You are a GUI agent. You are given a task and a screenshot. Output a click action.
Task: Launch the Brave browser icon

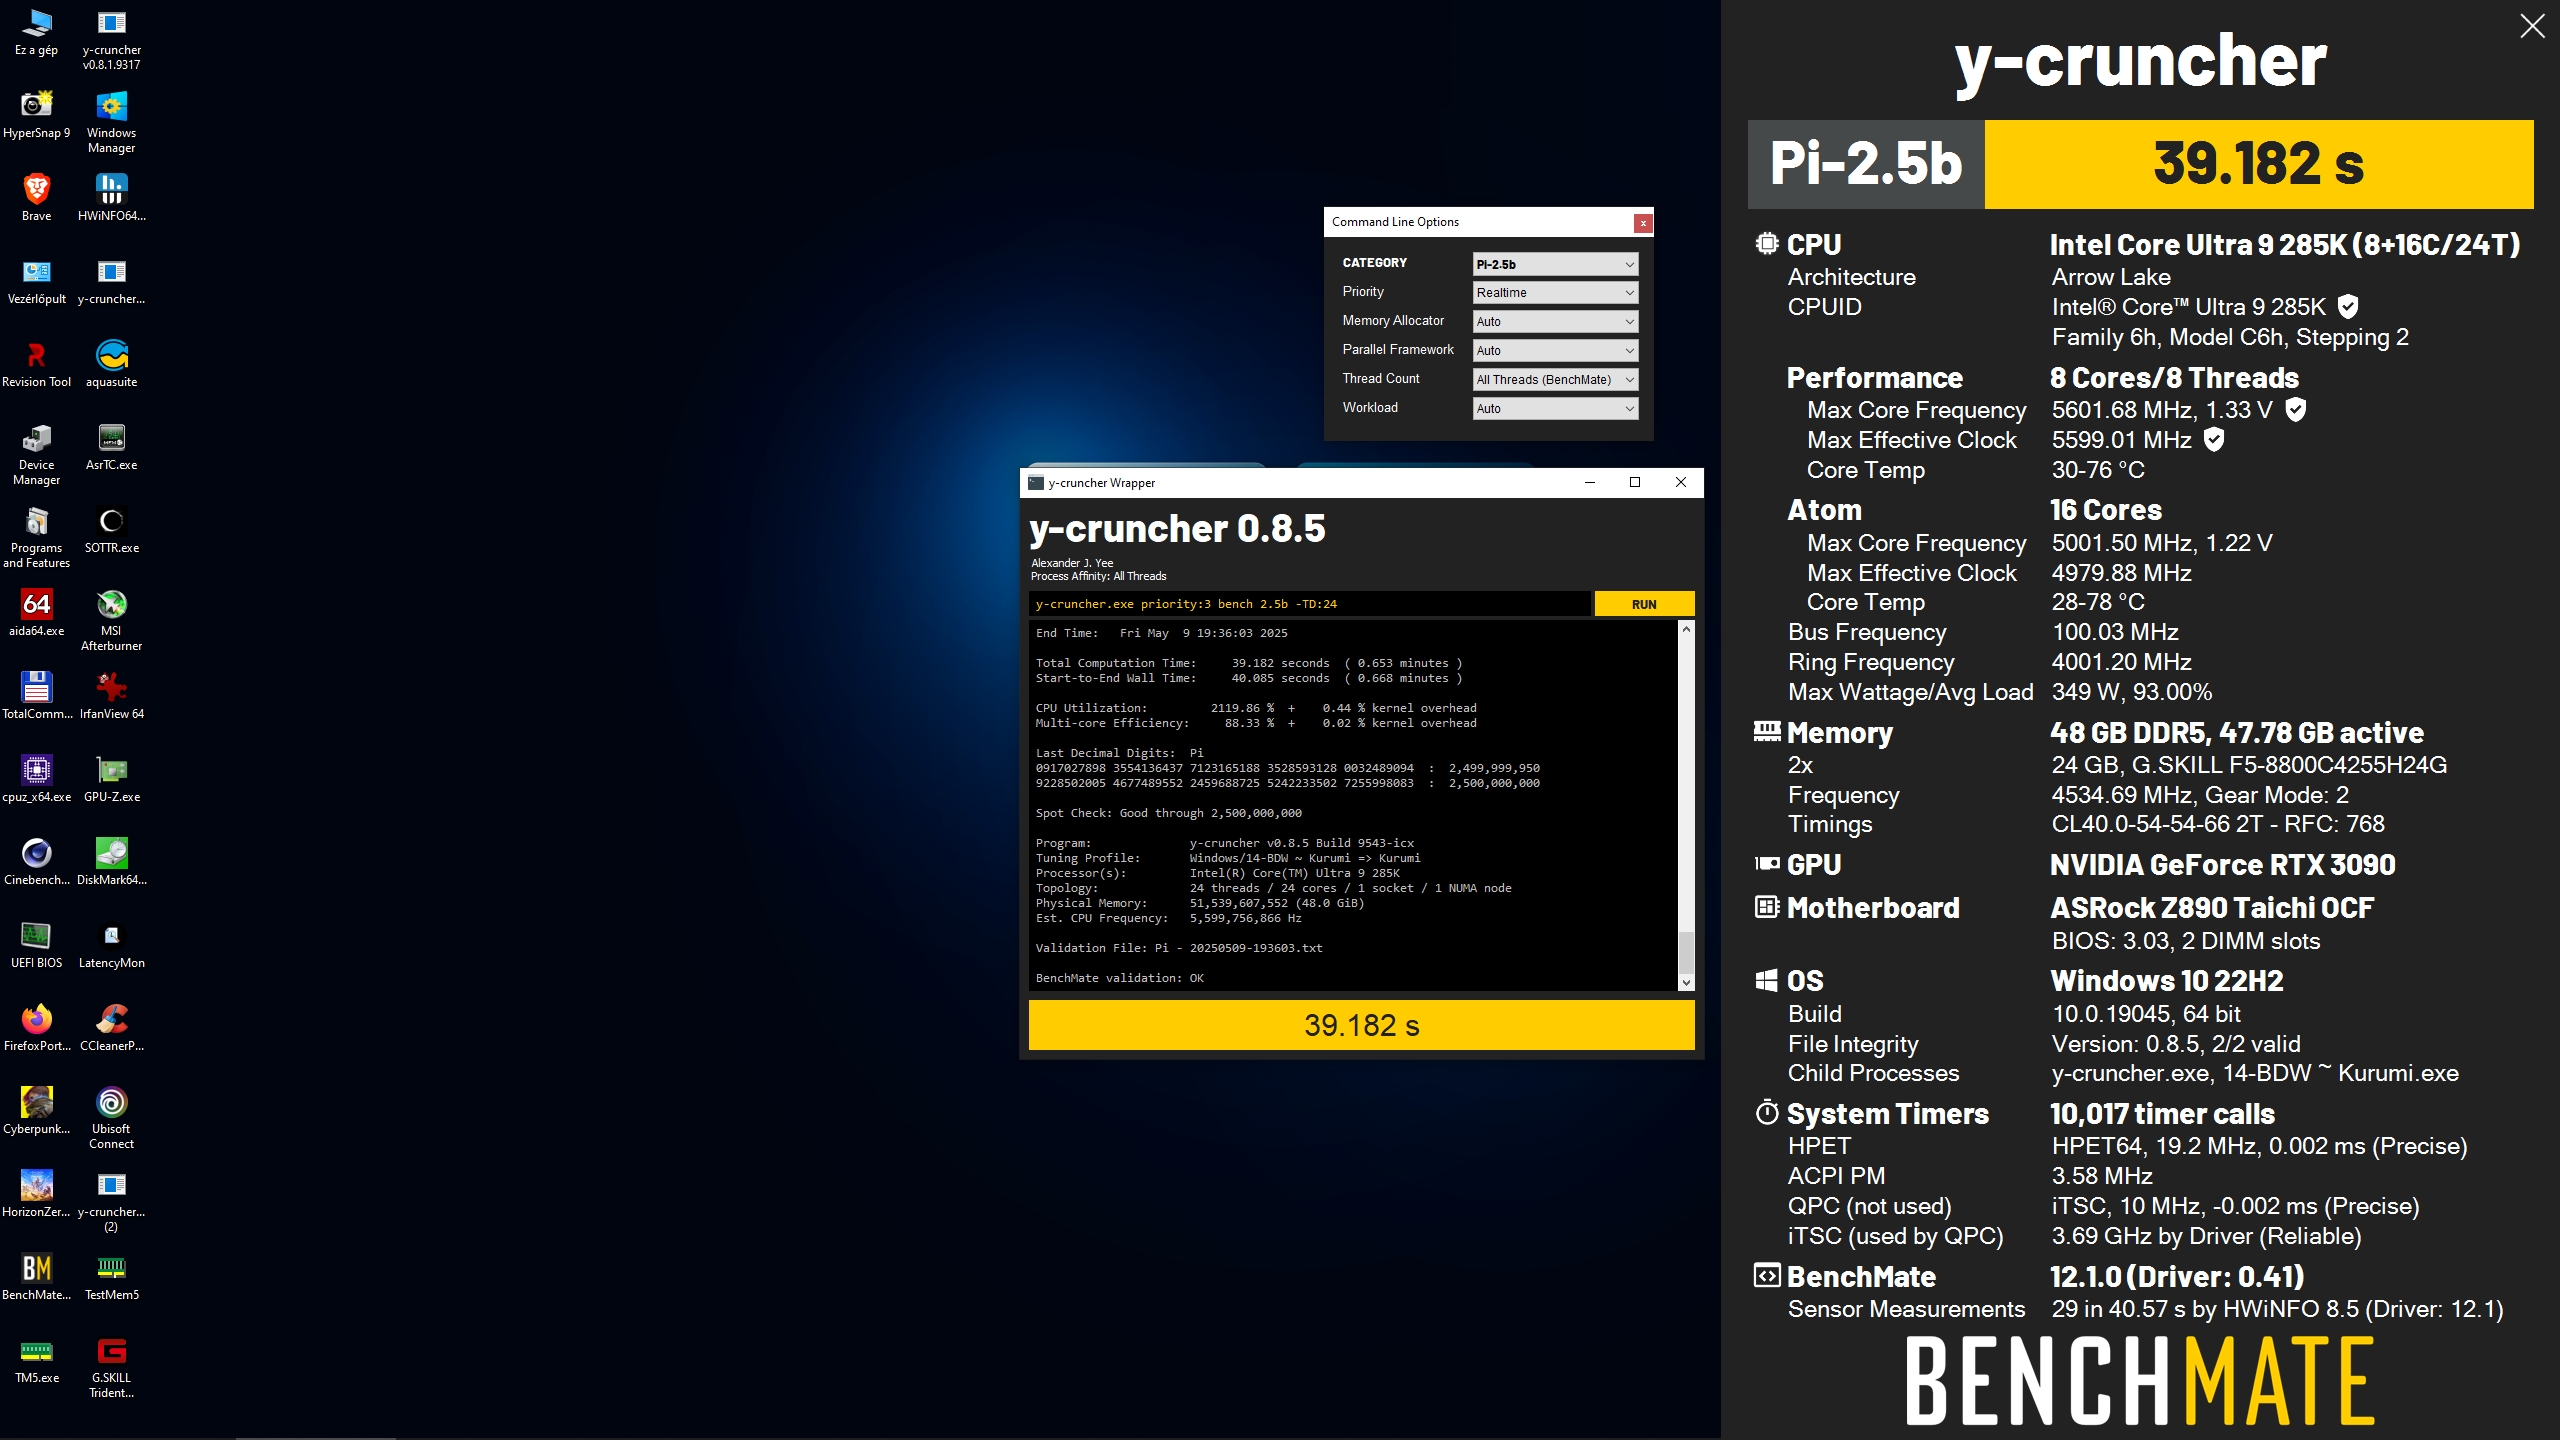(x=37, y=198)
